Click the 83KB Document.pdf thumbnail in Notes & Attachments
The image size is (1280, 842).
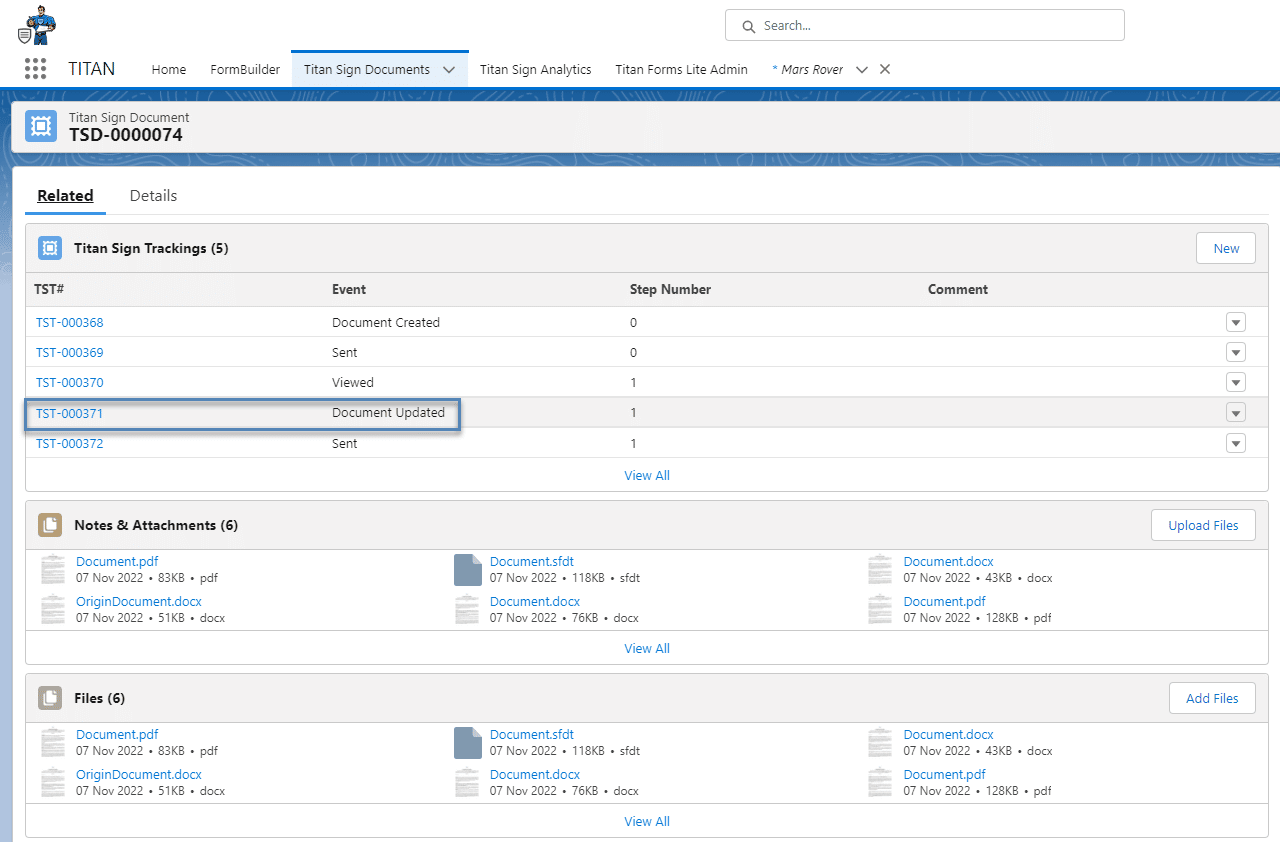53,570
